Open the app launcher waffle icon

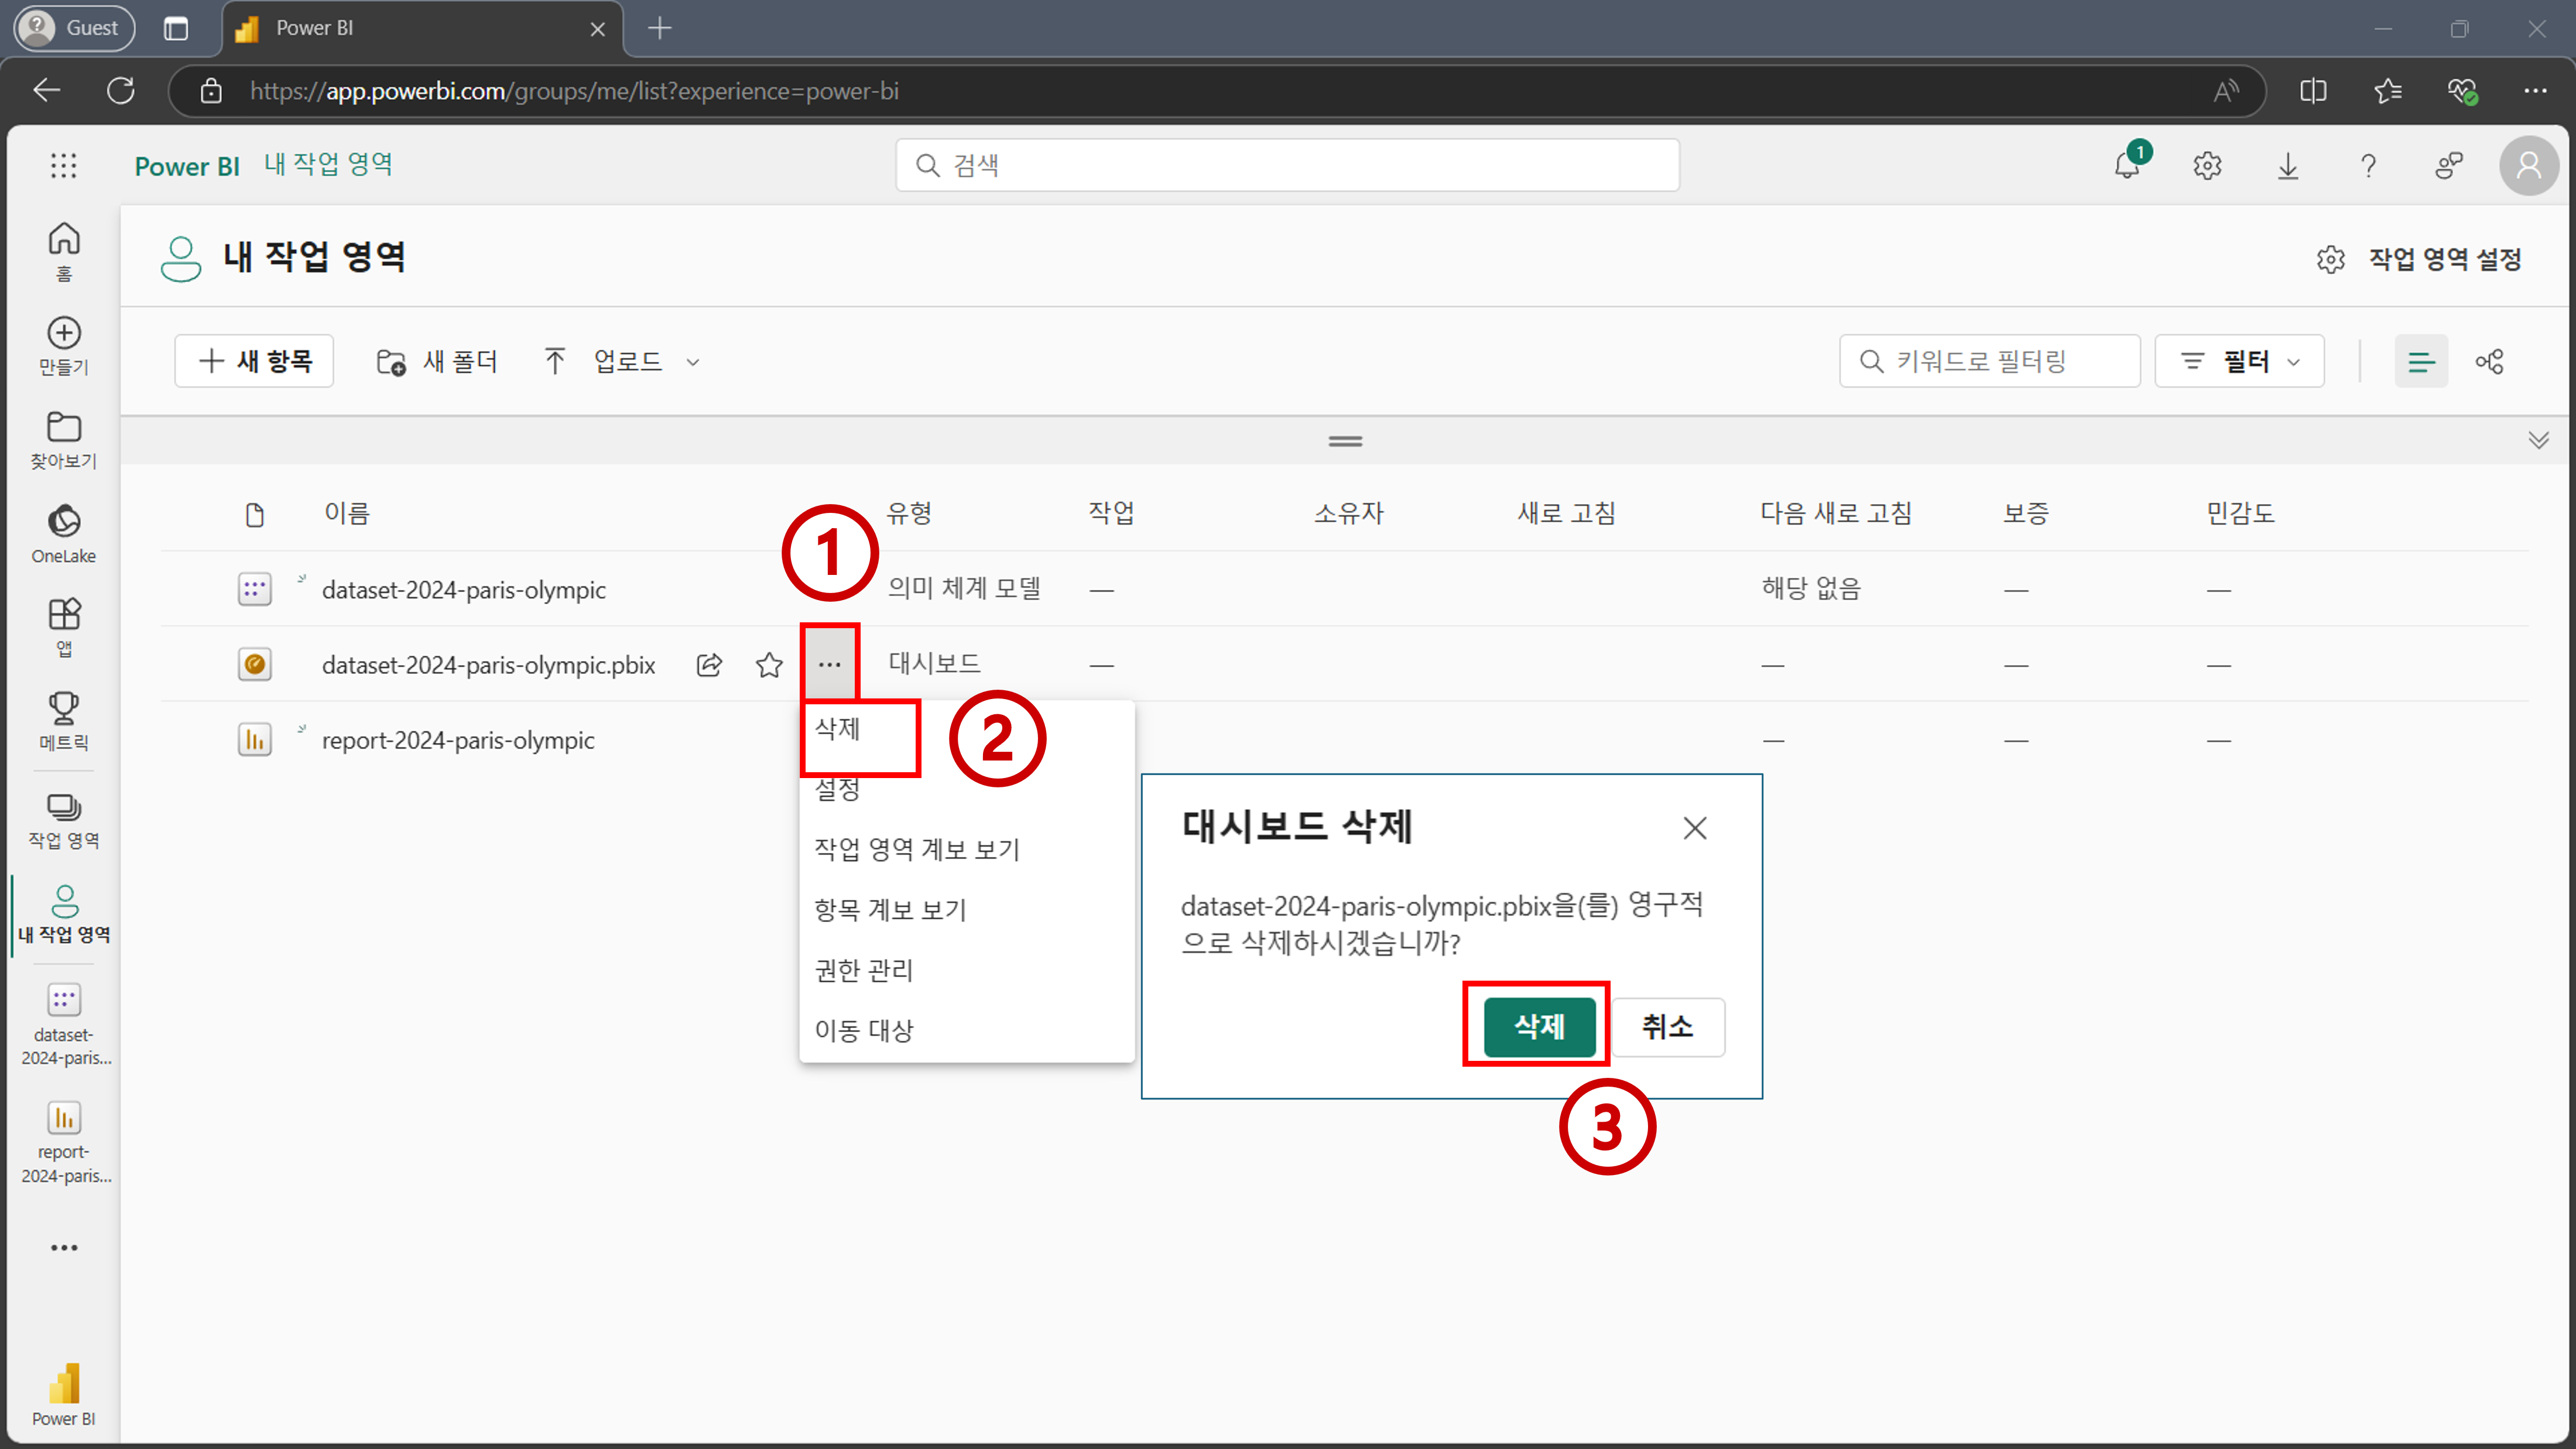pyautogui.click(x=63, y=165)
